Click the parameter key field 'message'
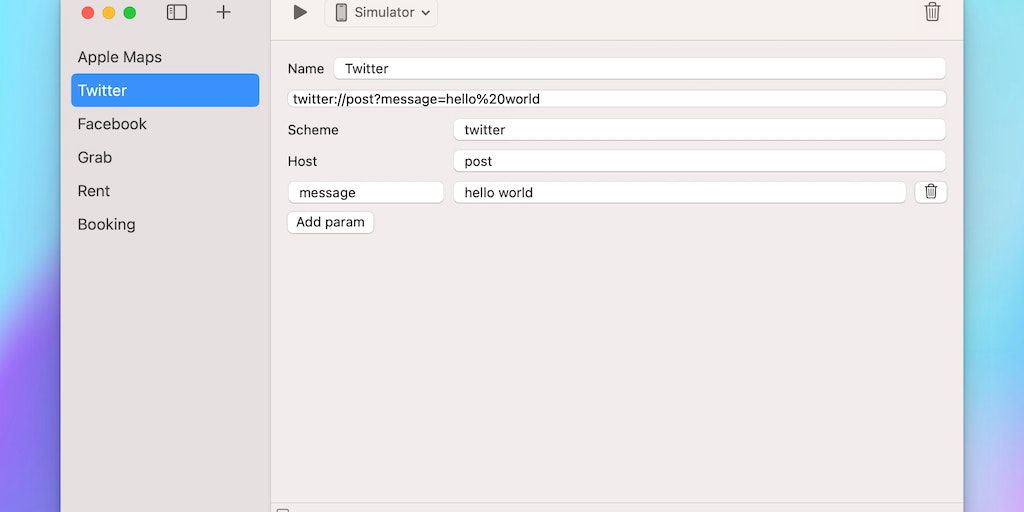 point(366,193)
